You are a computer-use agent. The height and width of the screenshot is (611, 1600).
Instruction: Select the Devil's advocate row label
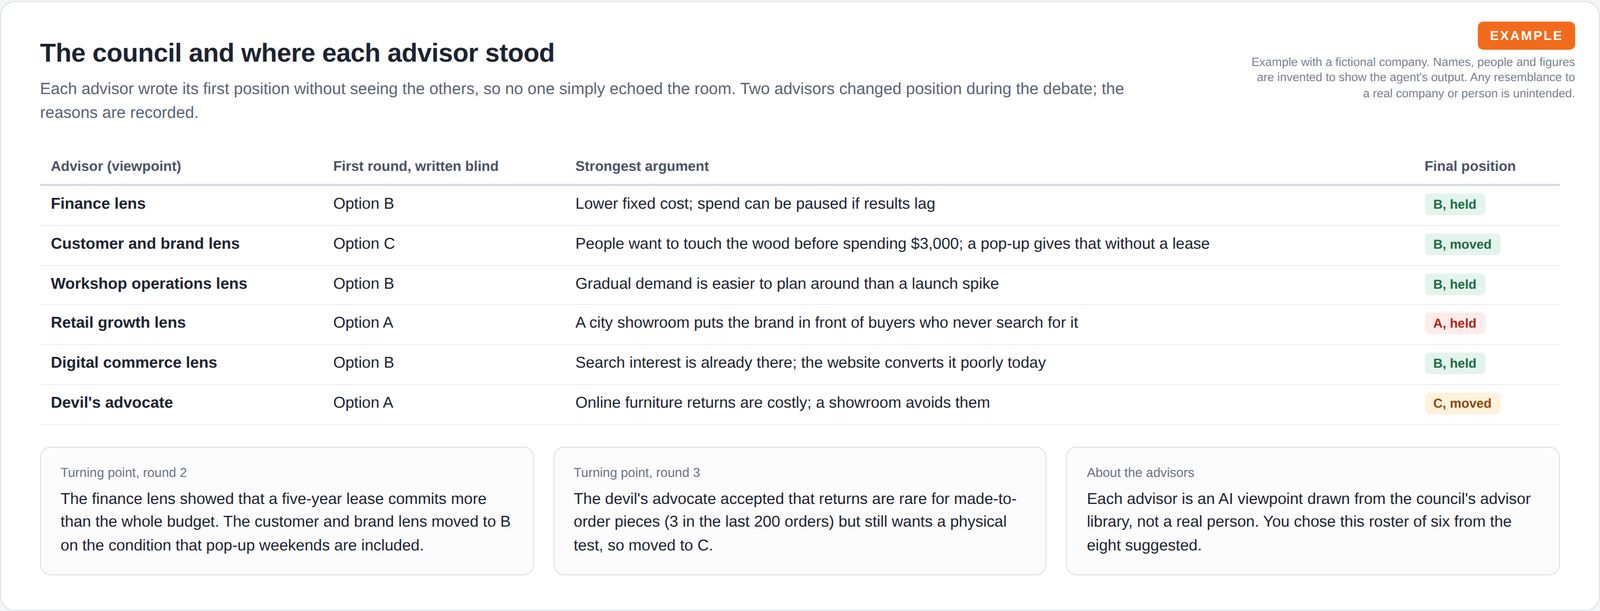click(112, 403)
